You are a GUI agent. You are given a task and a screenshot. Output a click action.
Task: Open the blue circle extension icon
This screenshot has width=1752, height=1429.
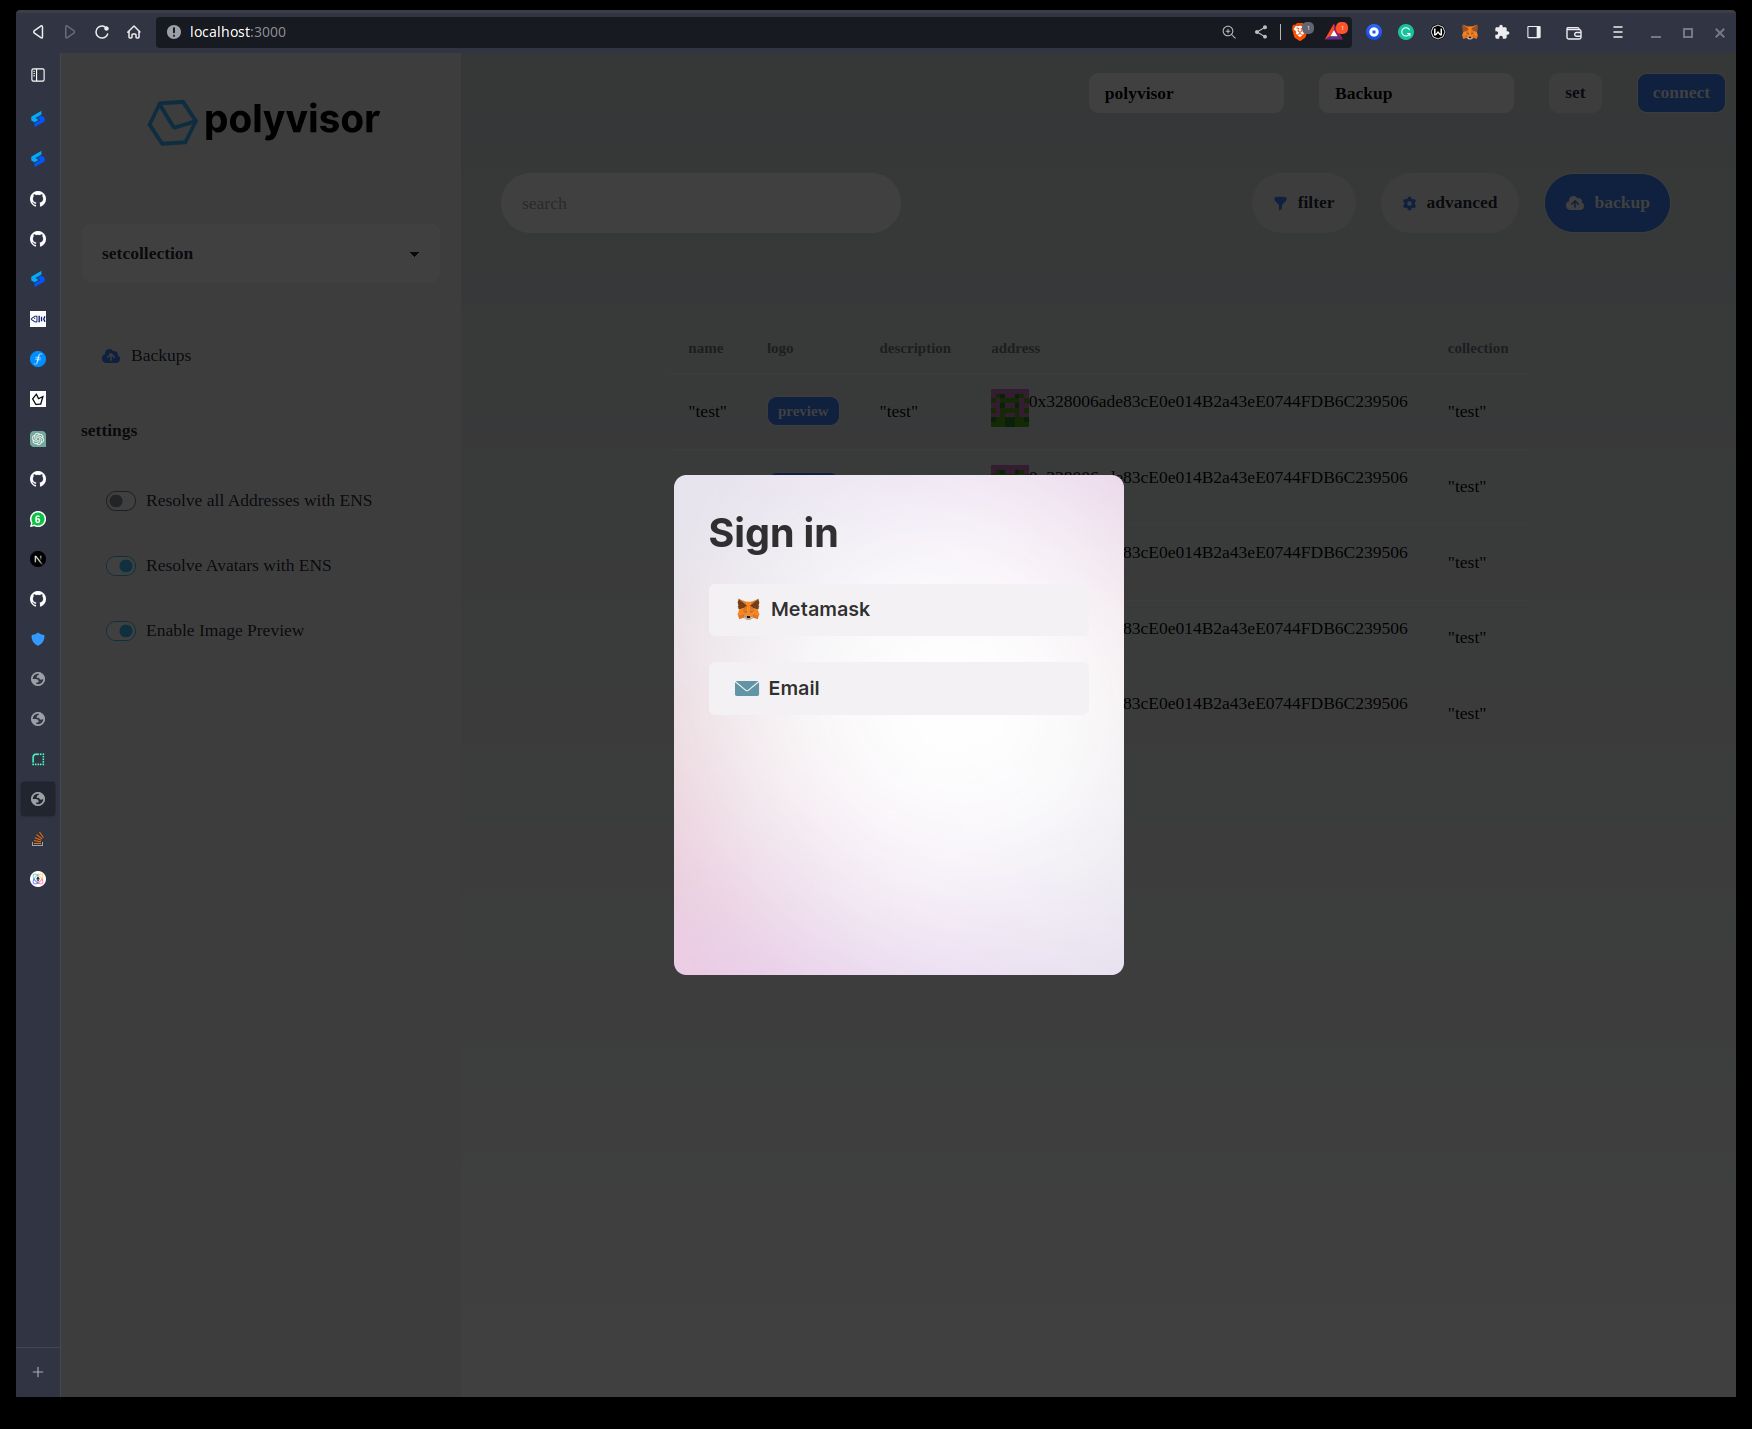pyautogui.click(x=1374, y=32)
